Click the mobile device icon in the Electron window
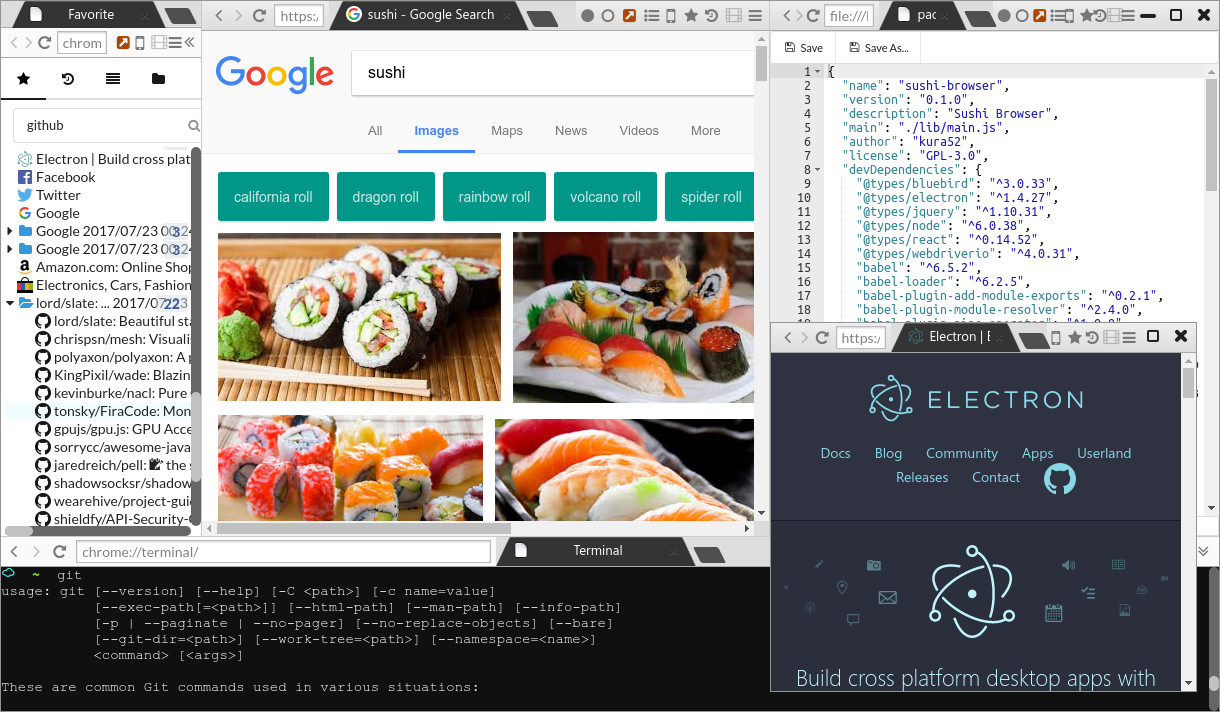 1055,338
